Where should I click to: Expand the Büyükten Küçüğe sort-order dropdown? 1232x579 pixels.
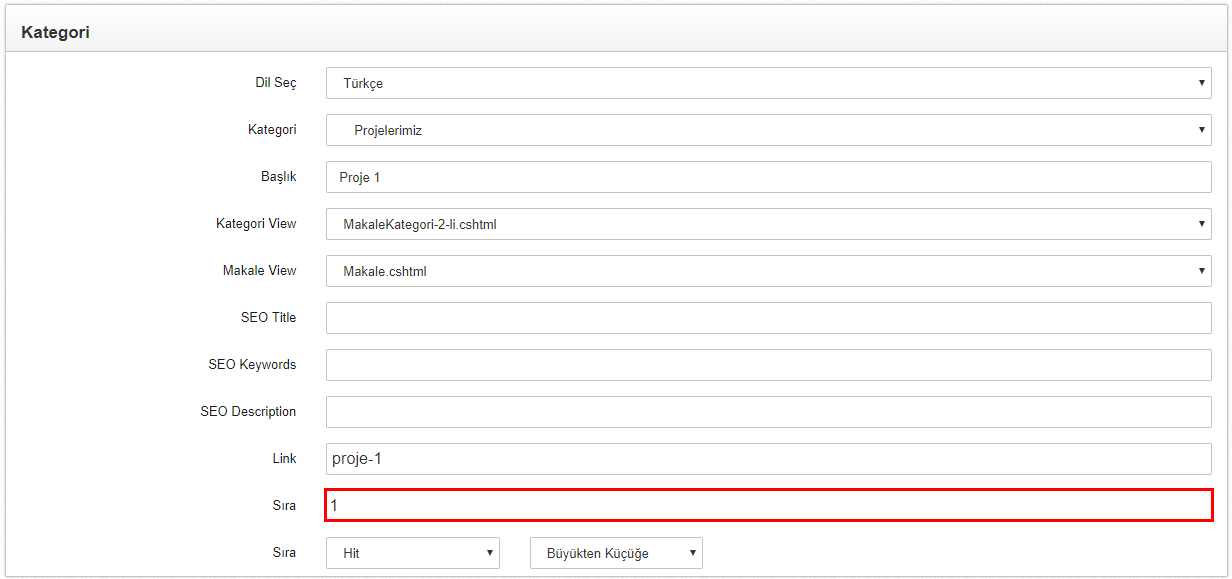pos(616,553)
